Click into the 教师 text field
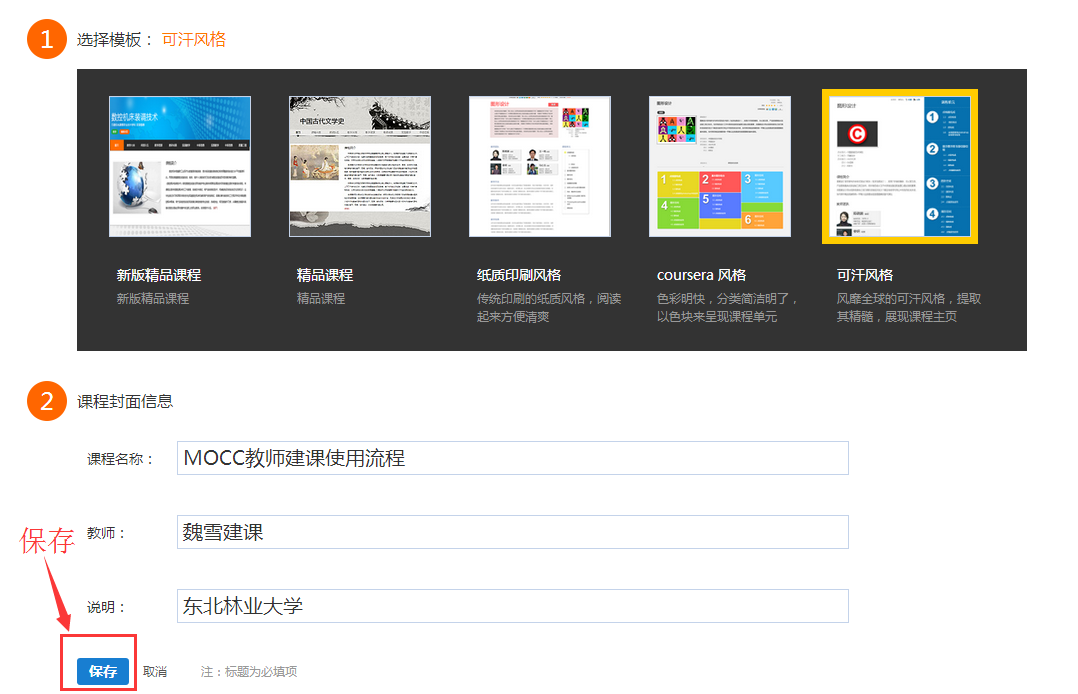 click(x=512, y=532)
